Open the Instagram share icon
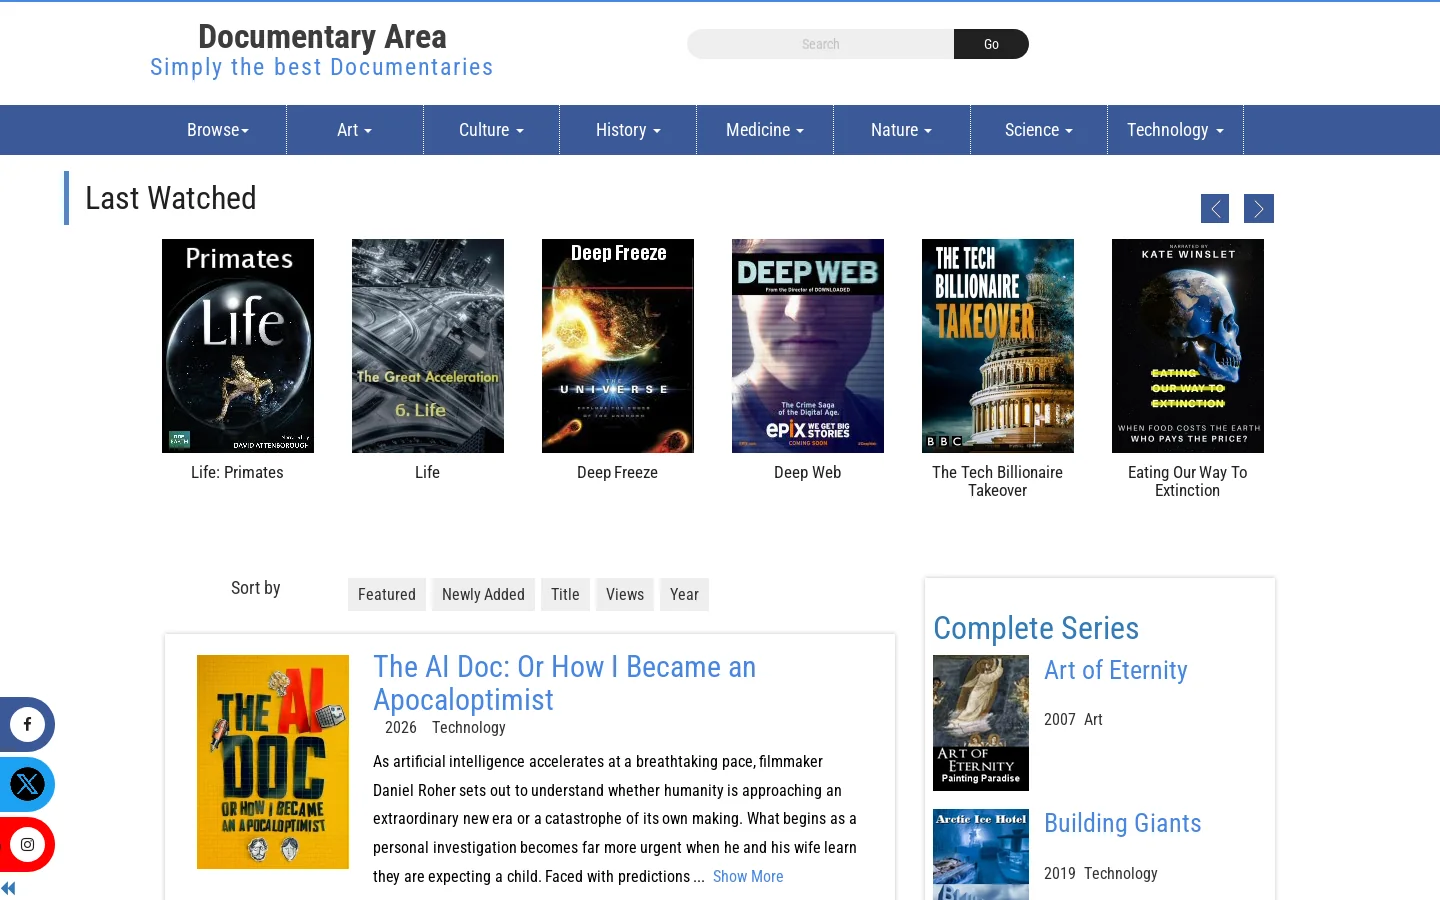 27,844
